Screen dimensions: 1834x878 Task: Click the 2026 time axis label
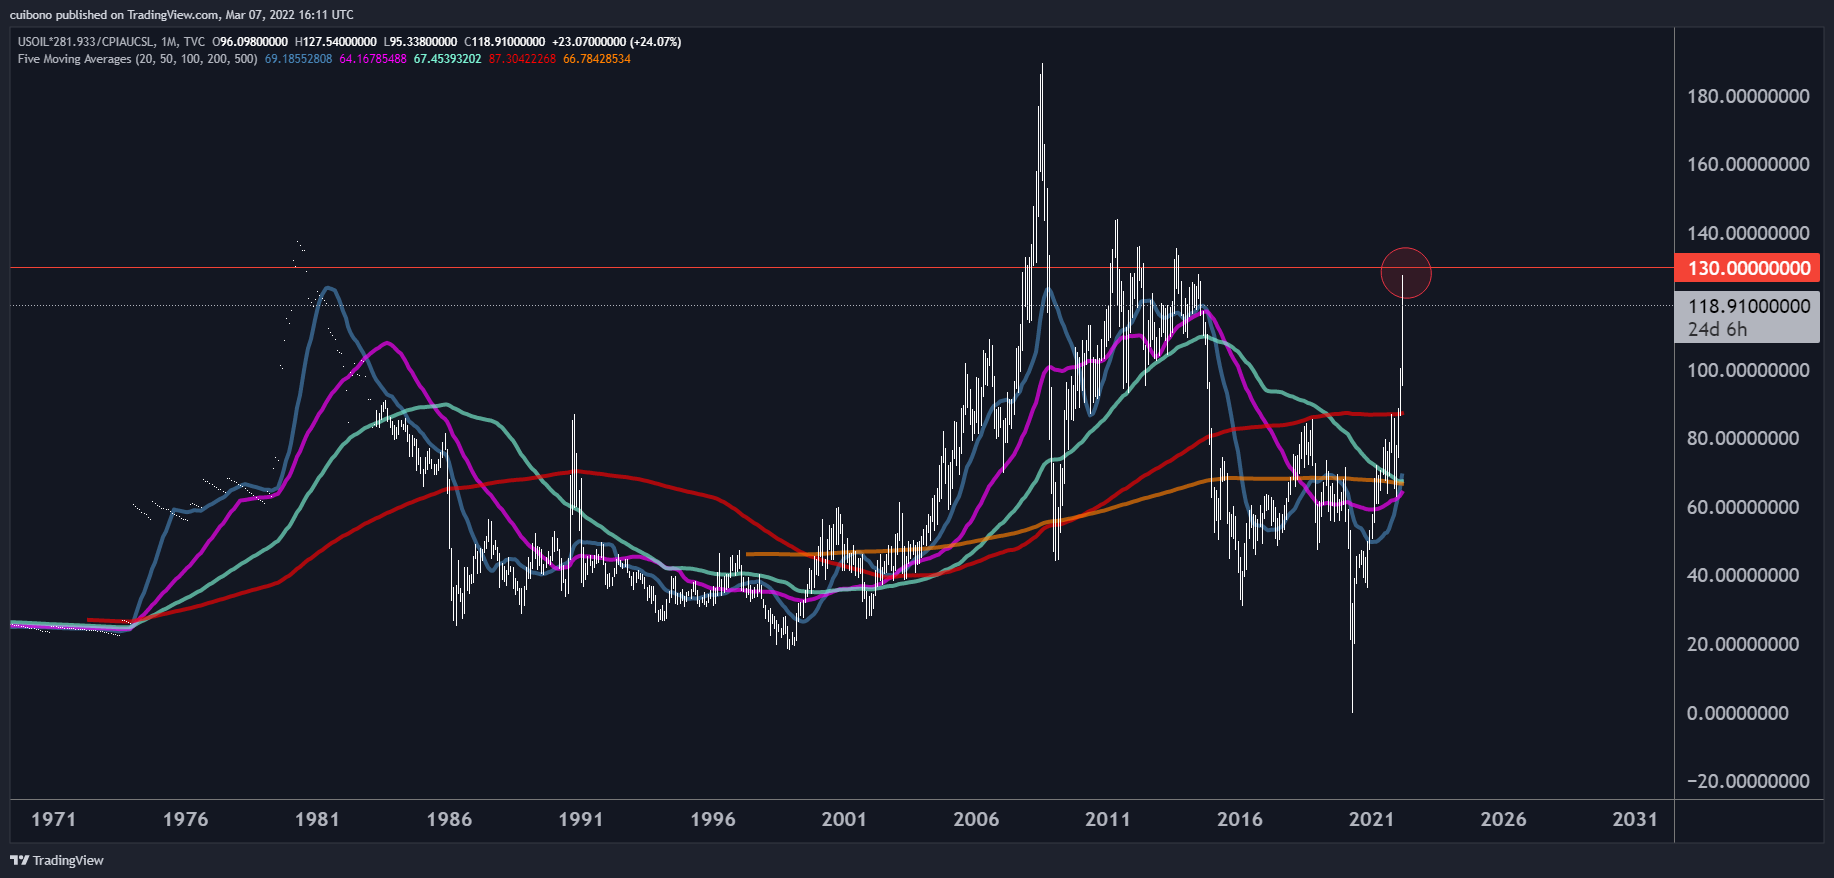[1503, 819]
